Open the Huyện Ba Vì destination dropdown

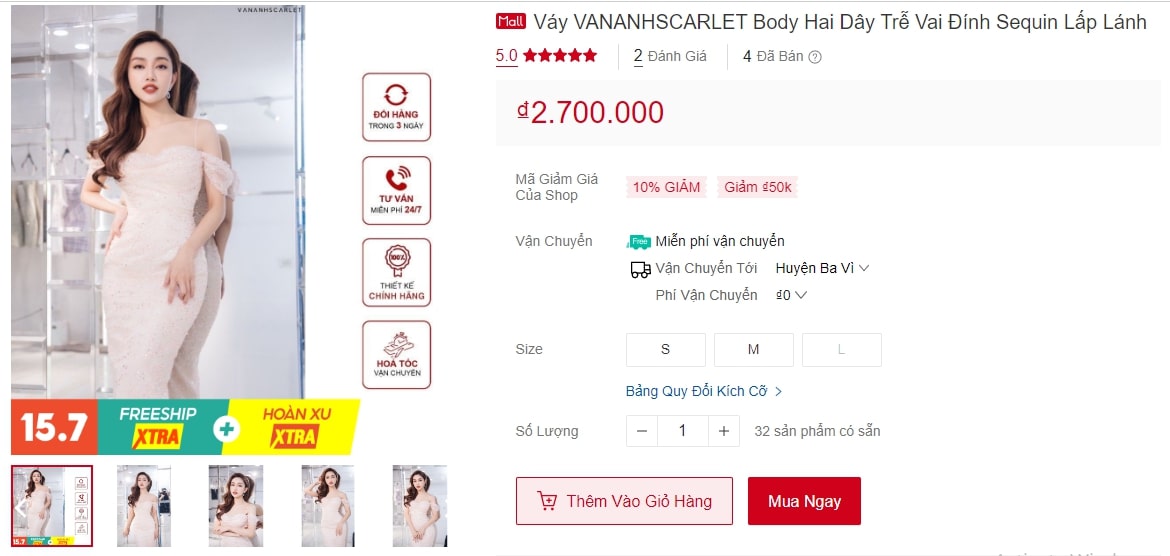(822, 269)
